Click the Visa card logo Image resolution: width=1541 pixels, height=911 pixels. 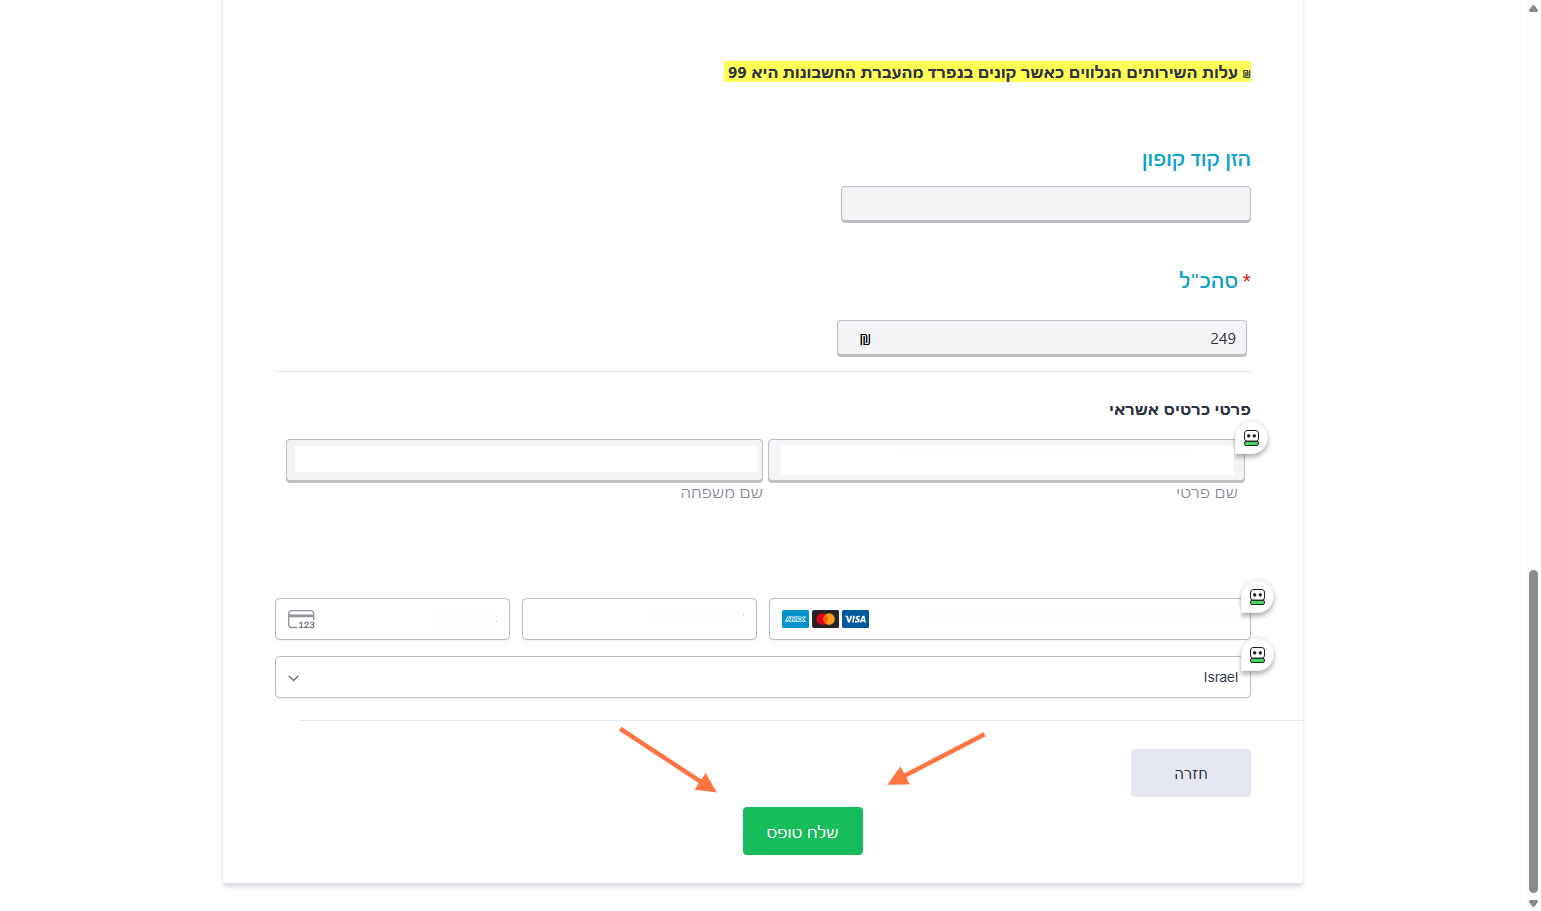point(855,619)
